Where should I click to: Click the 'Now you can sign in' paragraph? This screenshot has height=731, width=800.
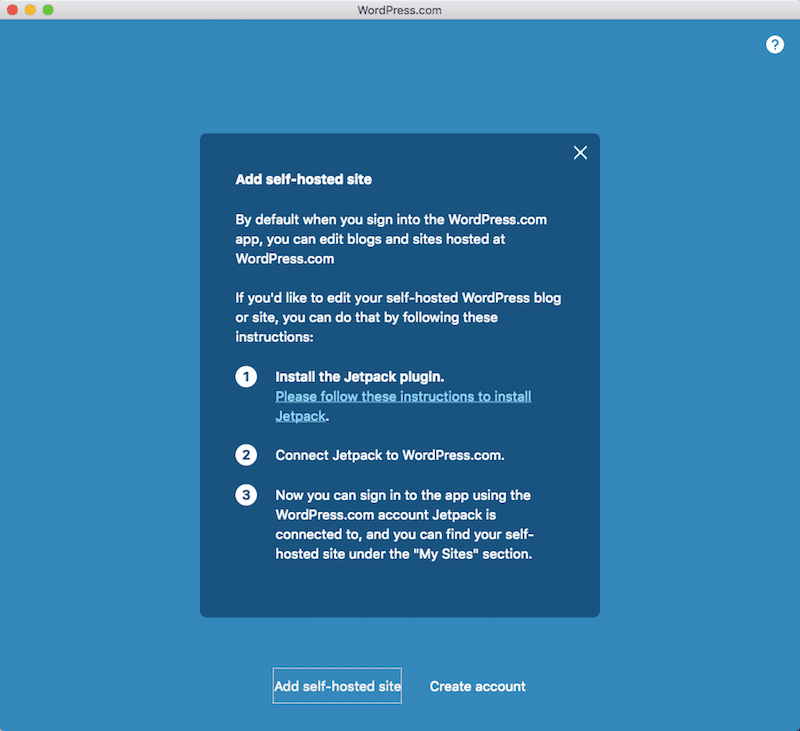[405, 524]
